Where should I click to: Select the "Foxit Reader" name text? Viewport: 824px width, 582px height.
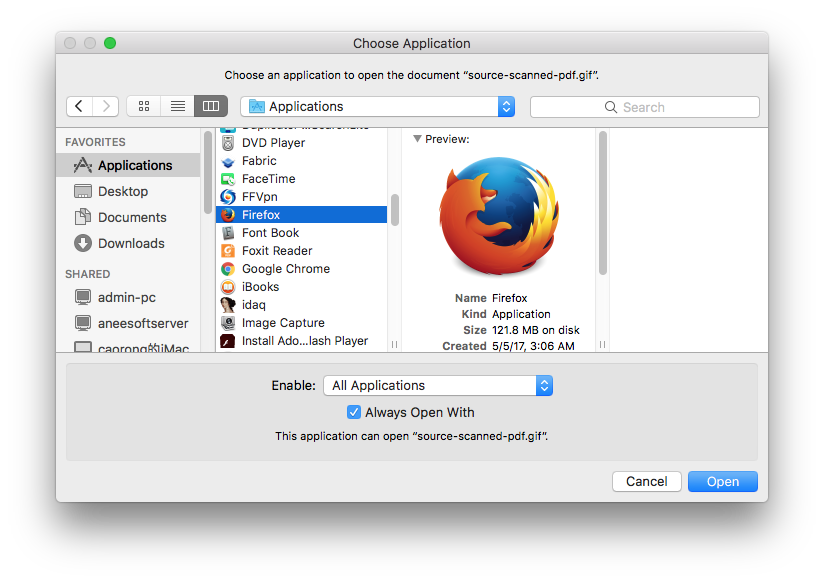277,251
